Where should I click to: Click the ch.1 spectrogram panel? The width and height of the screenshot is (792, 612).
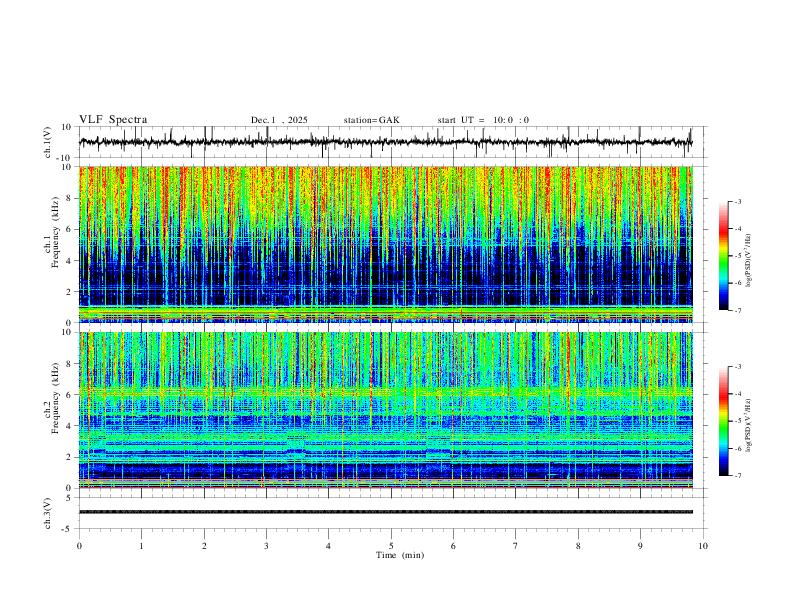coord(386,244)
